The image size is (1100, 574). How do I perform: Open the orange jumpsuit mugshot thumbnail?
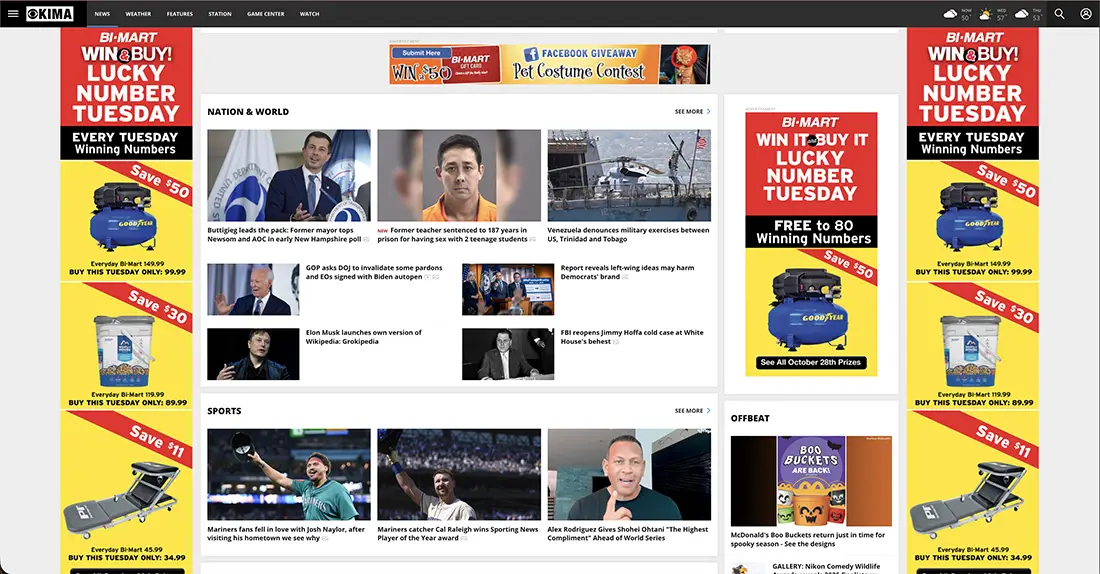459,175
